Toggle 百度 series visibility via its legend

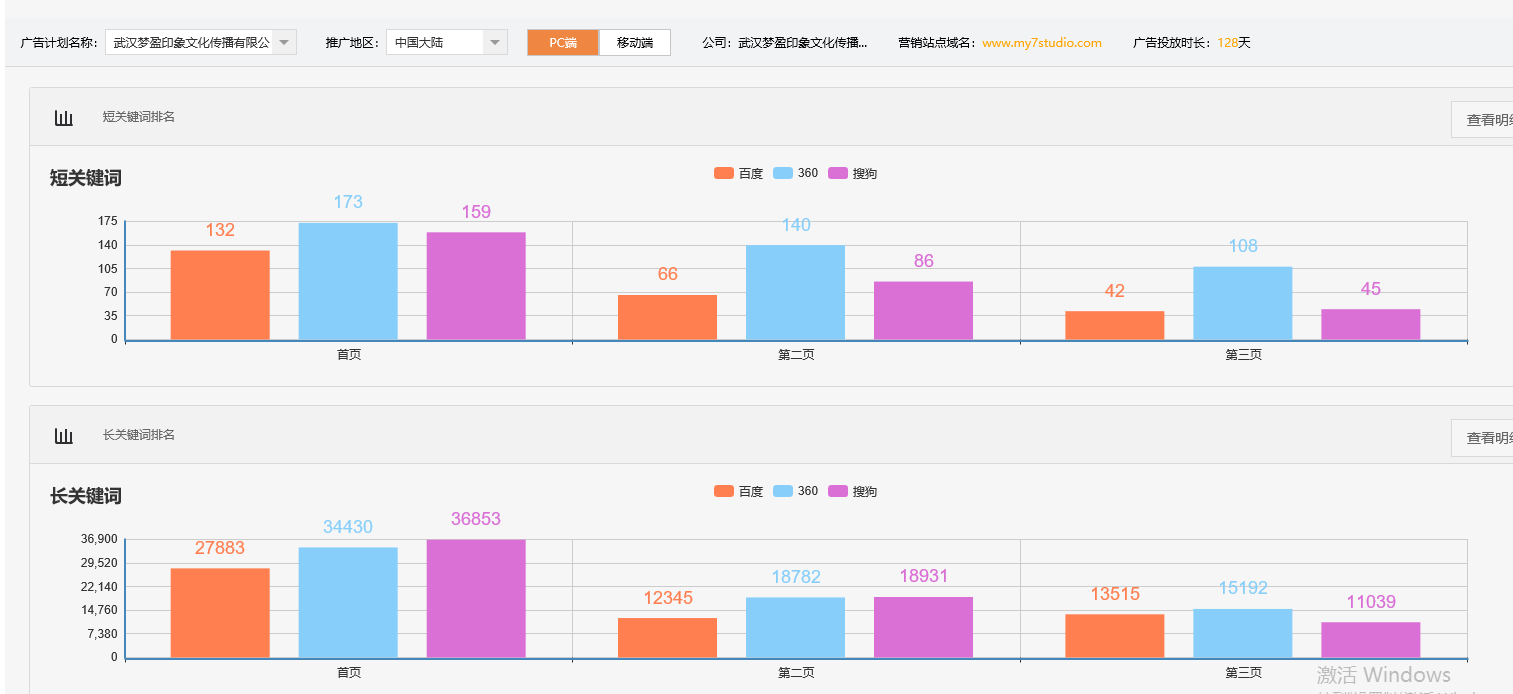[x=725, y=172]
